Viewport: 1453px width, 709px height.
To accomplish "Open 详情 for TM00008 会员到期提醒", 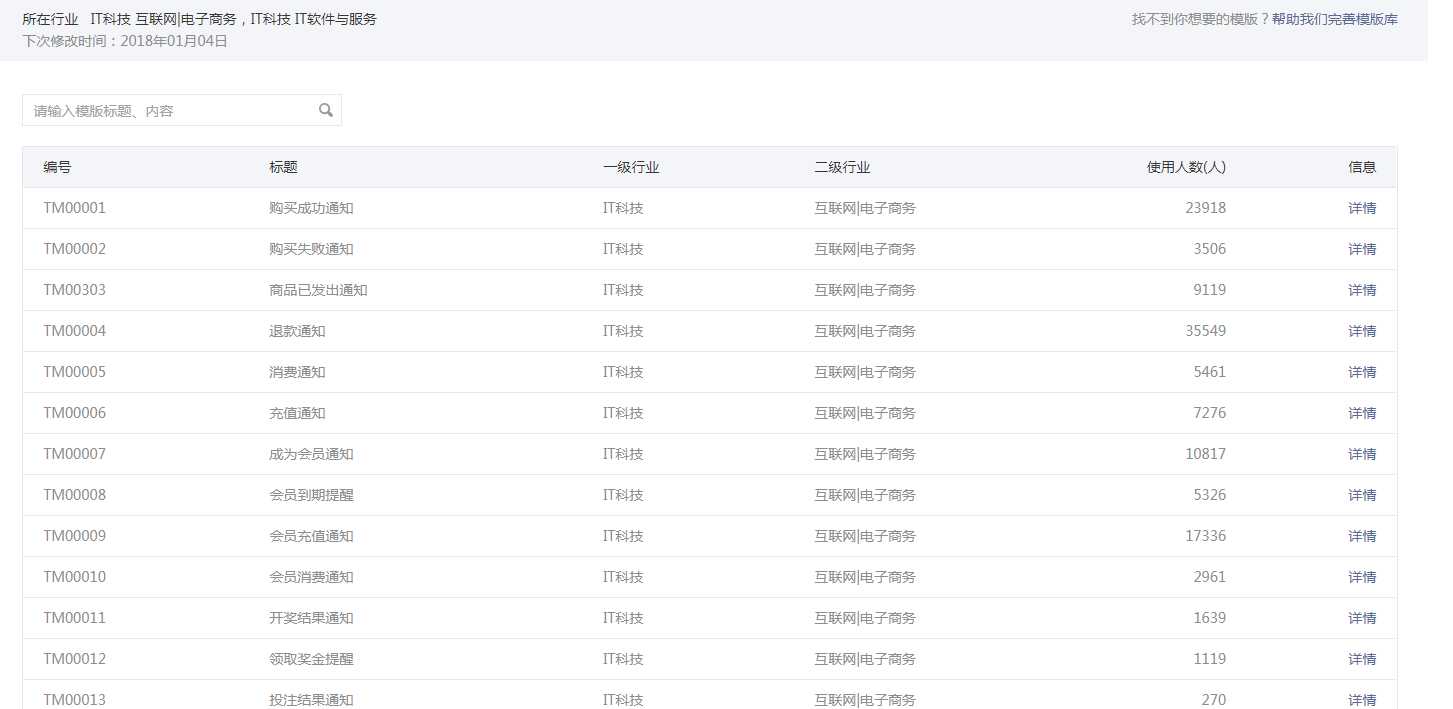I will click(1362, 495).
